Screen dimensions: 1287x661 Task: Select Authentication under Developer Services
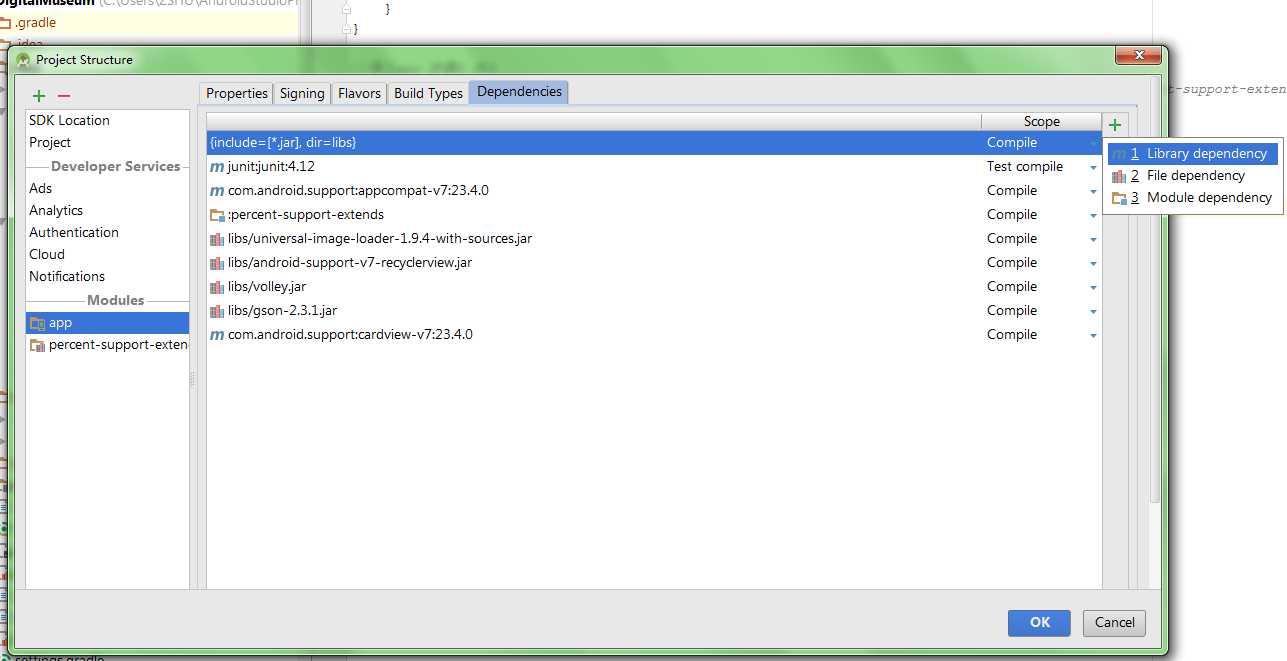pos(74,232)
